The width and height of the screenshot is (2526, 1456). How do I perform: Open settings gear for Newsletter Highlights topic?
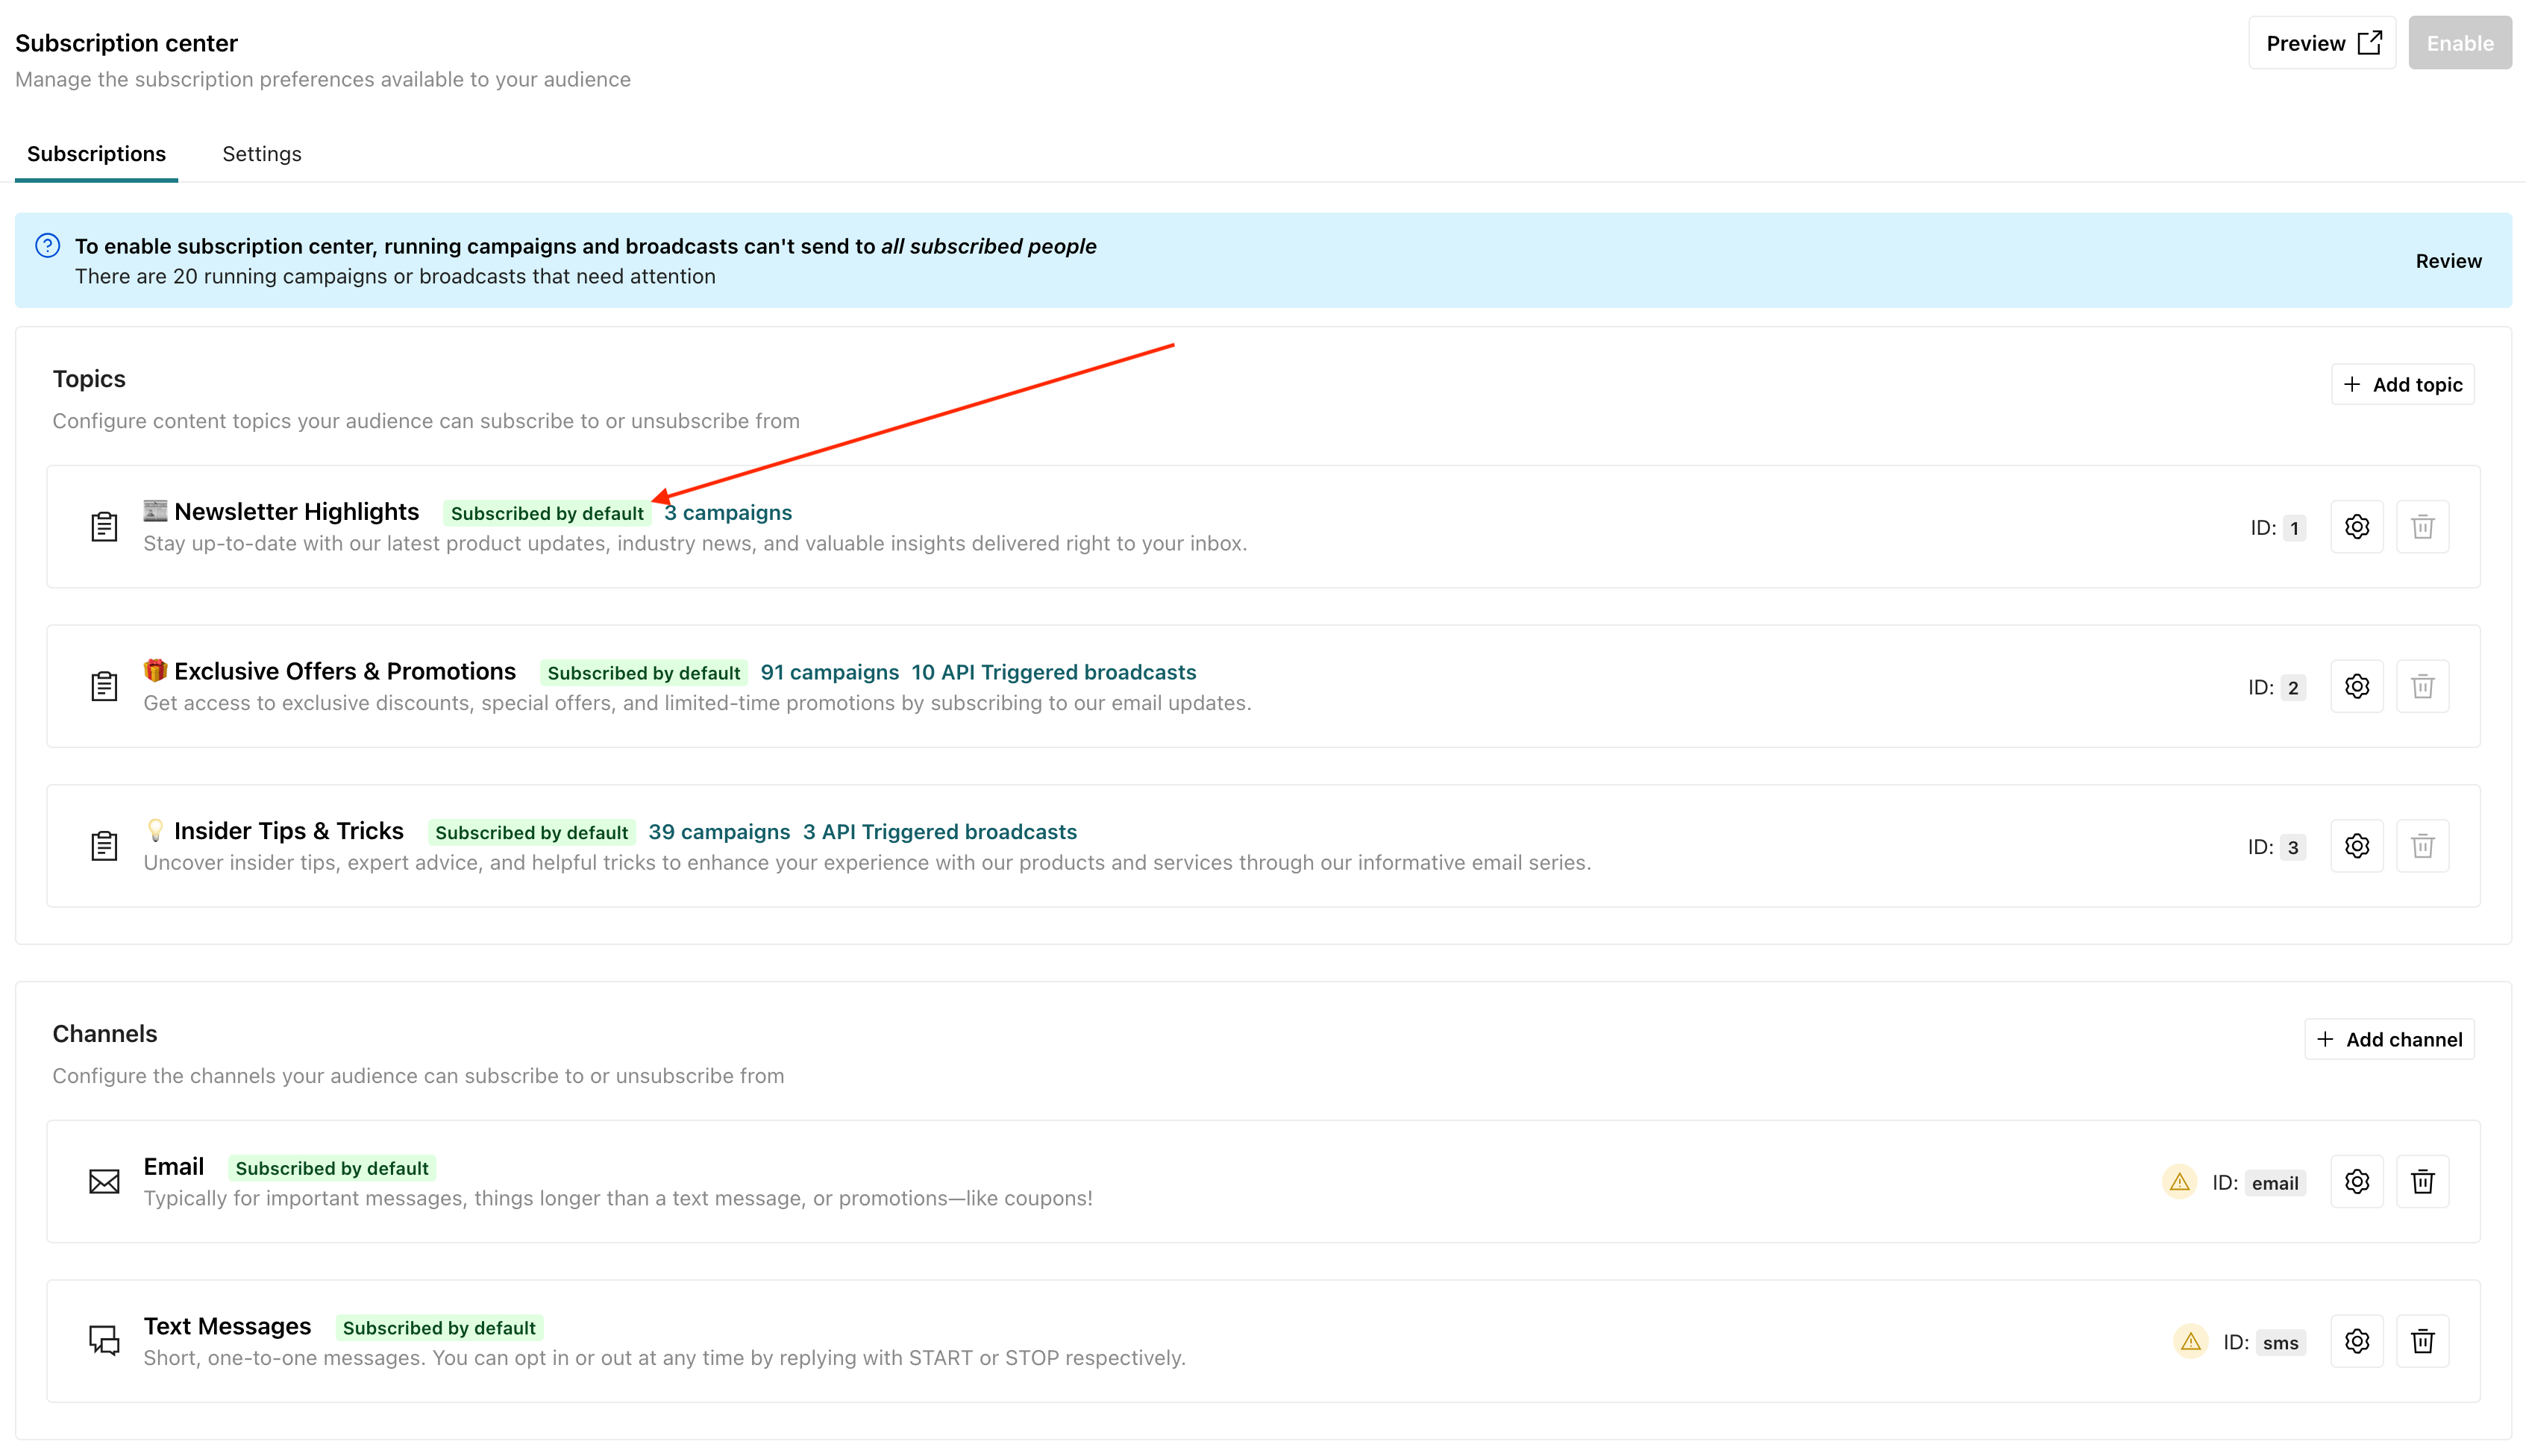coord(2357,527)
